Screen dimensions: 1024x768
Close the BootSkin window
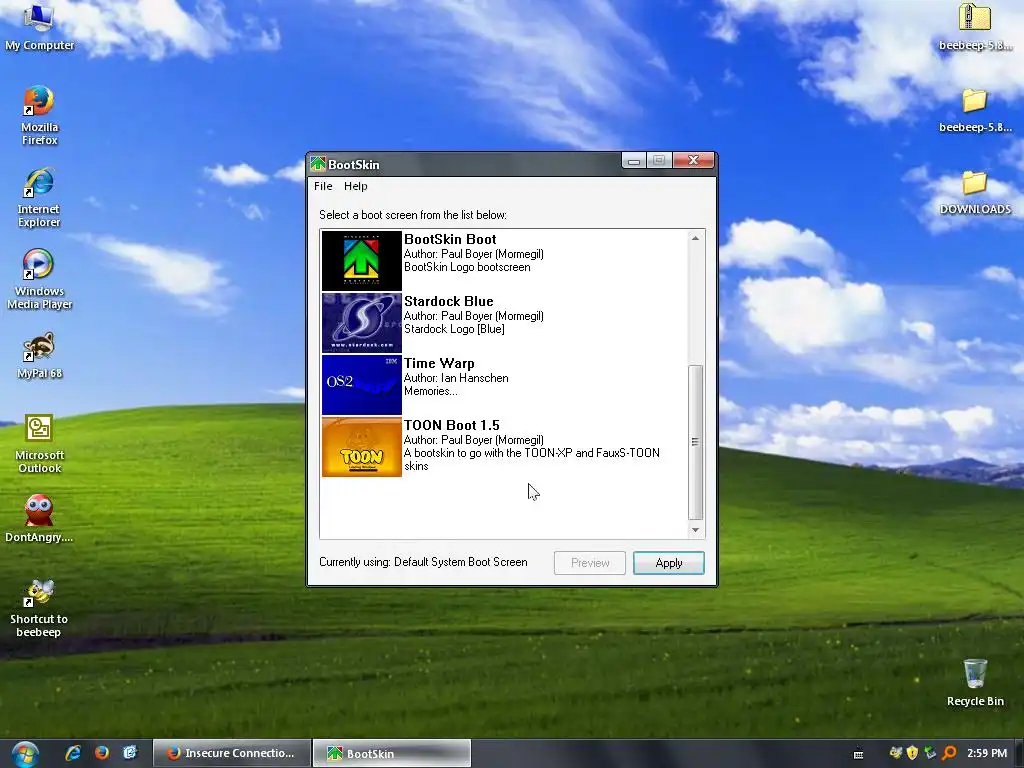pyautogui.click(x=693, y=160)
